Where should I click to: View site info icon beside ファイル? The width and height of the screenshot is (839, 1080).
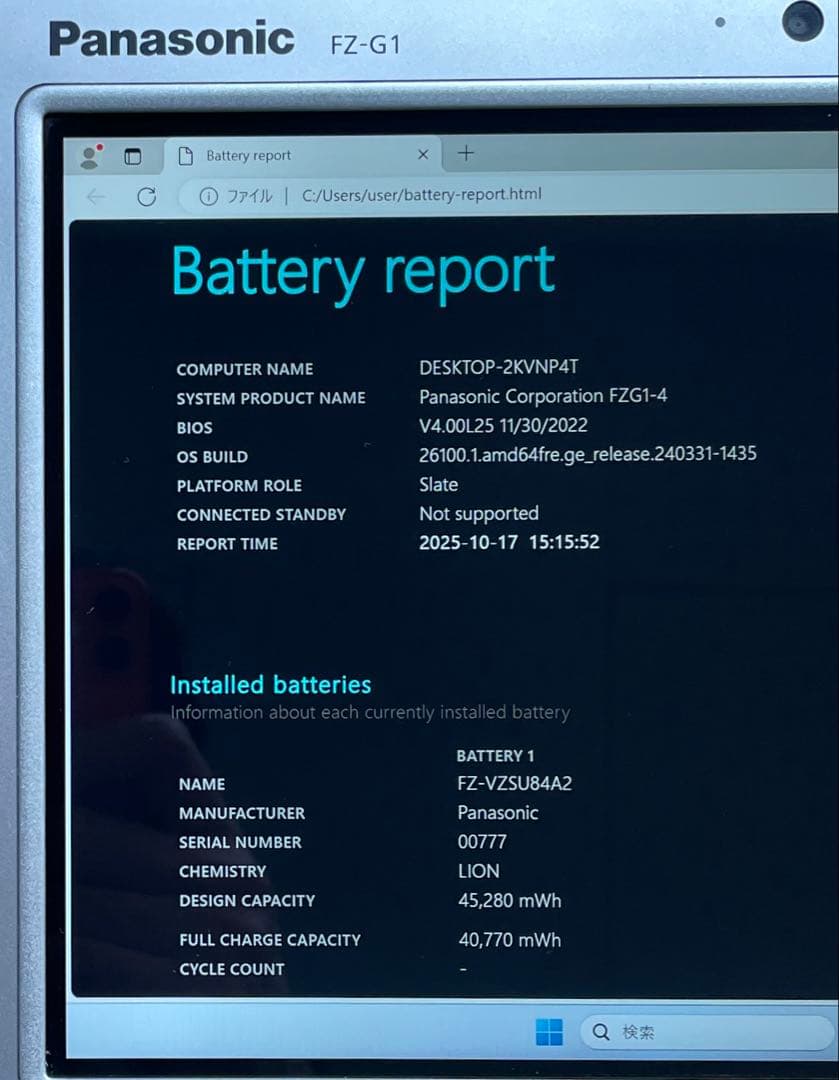(208, 196)
